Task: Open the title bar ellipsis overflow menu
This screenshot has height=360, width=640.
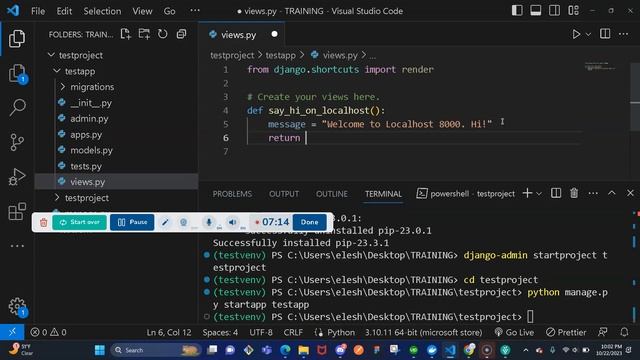Action: tap(195, 11)
